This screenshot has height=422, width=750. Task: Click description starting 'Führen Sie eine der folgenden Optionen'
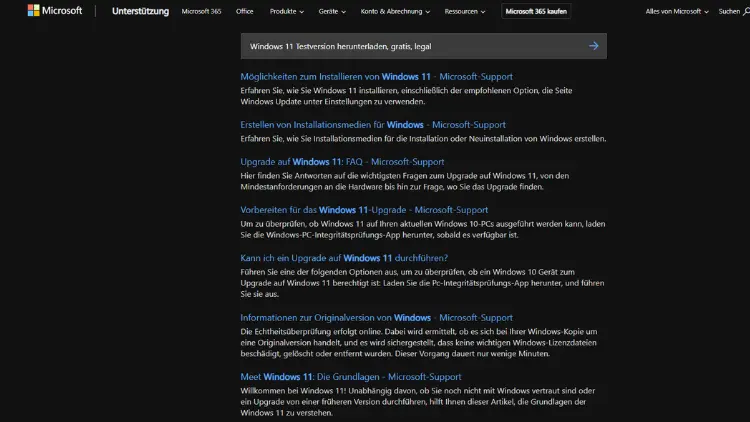422,283
